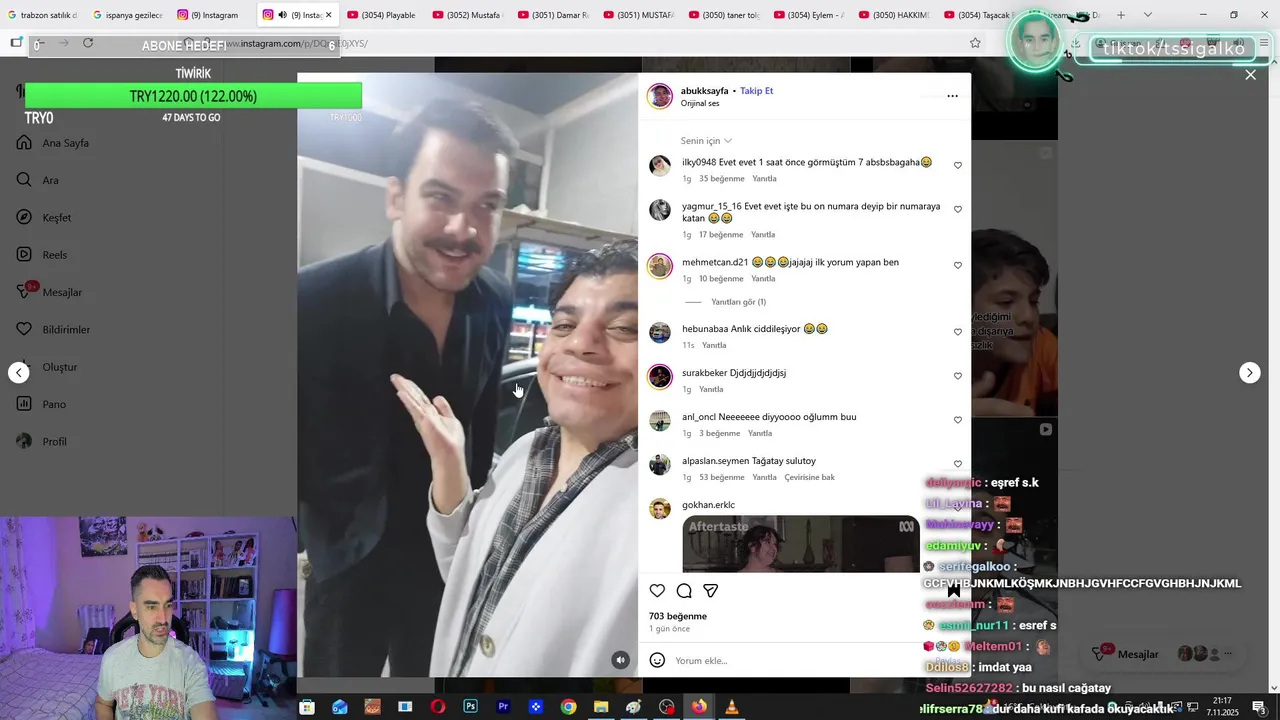Reload the page
This screenshot has height=720, width=1280.
pos(88,43)
